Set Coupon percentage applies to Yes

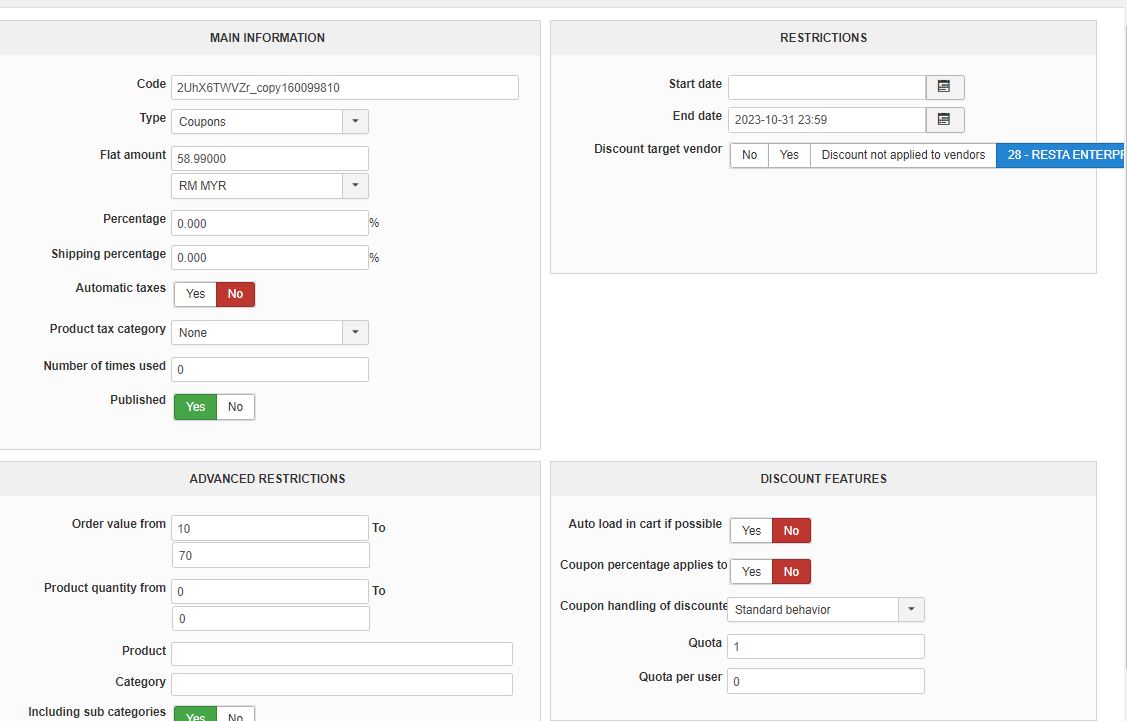[751, 572]
